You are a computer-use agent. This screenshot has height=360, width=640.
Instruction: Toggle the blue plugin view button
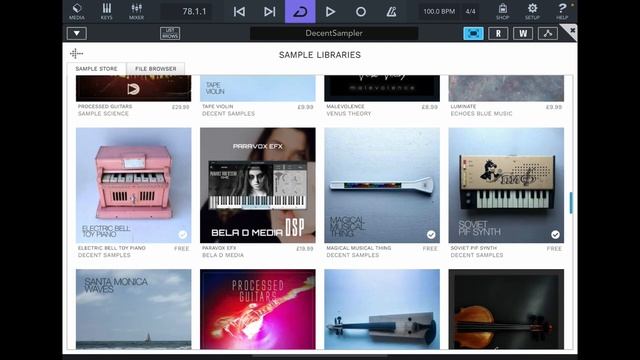click(473, 33)
